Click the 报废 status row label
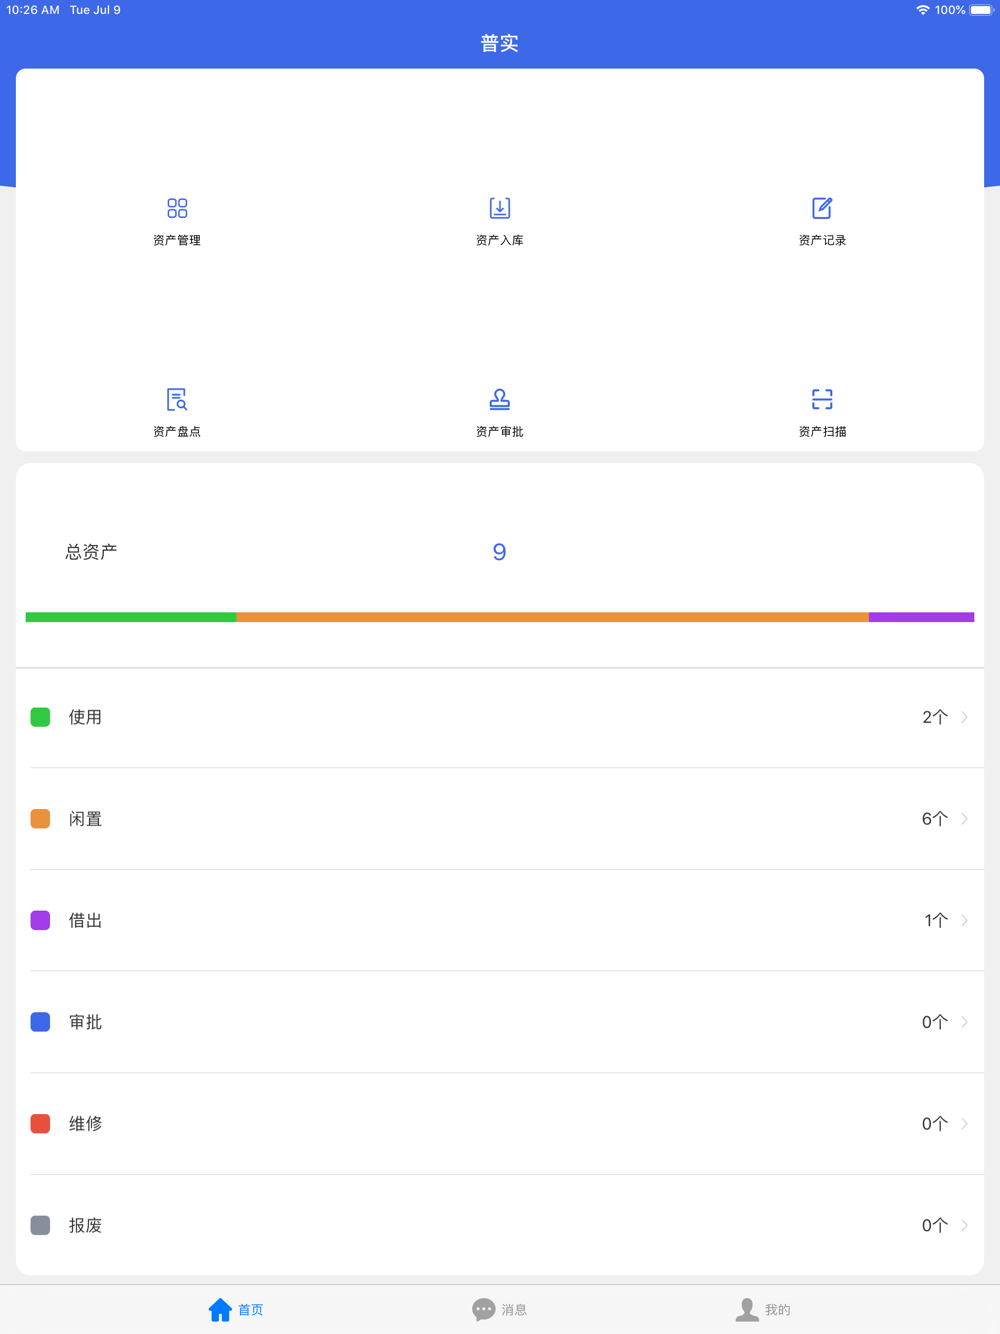This screenshot has width=1000, height=1334. tap(86, 1226)
